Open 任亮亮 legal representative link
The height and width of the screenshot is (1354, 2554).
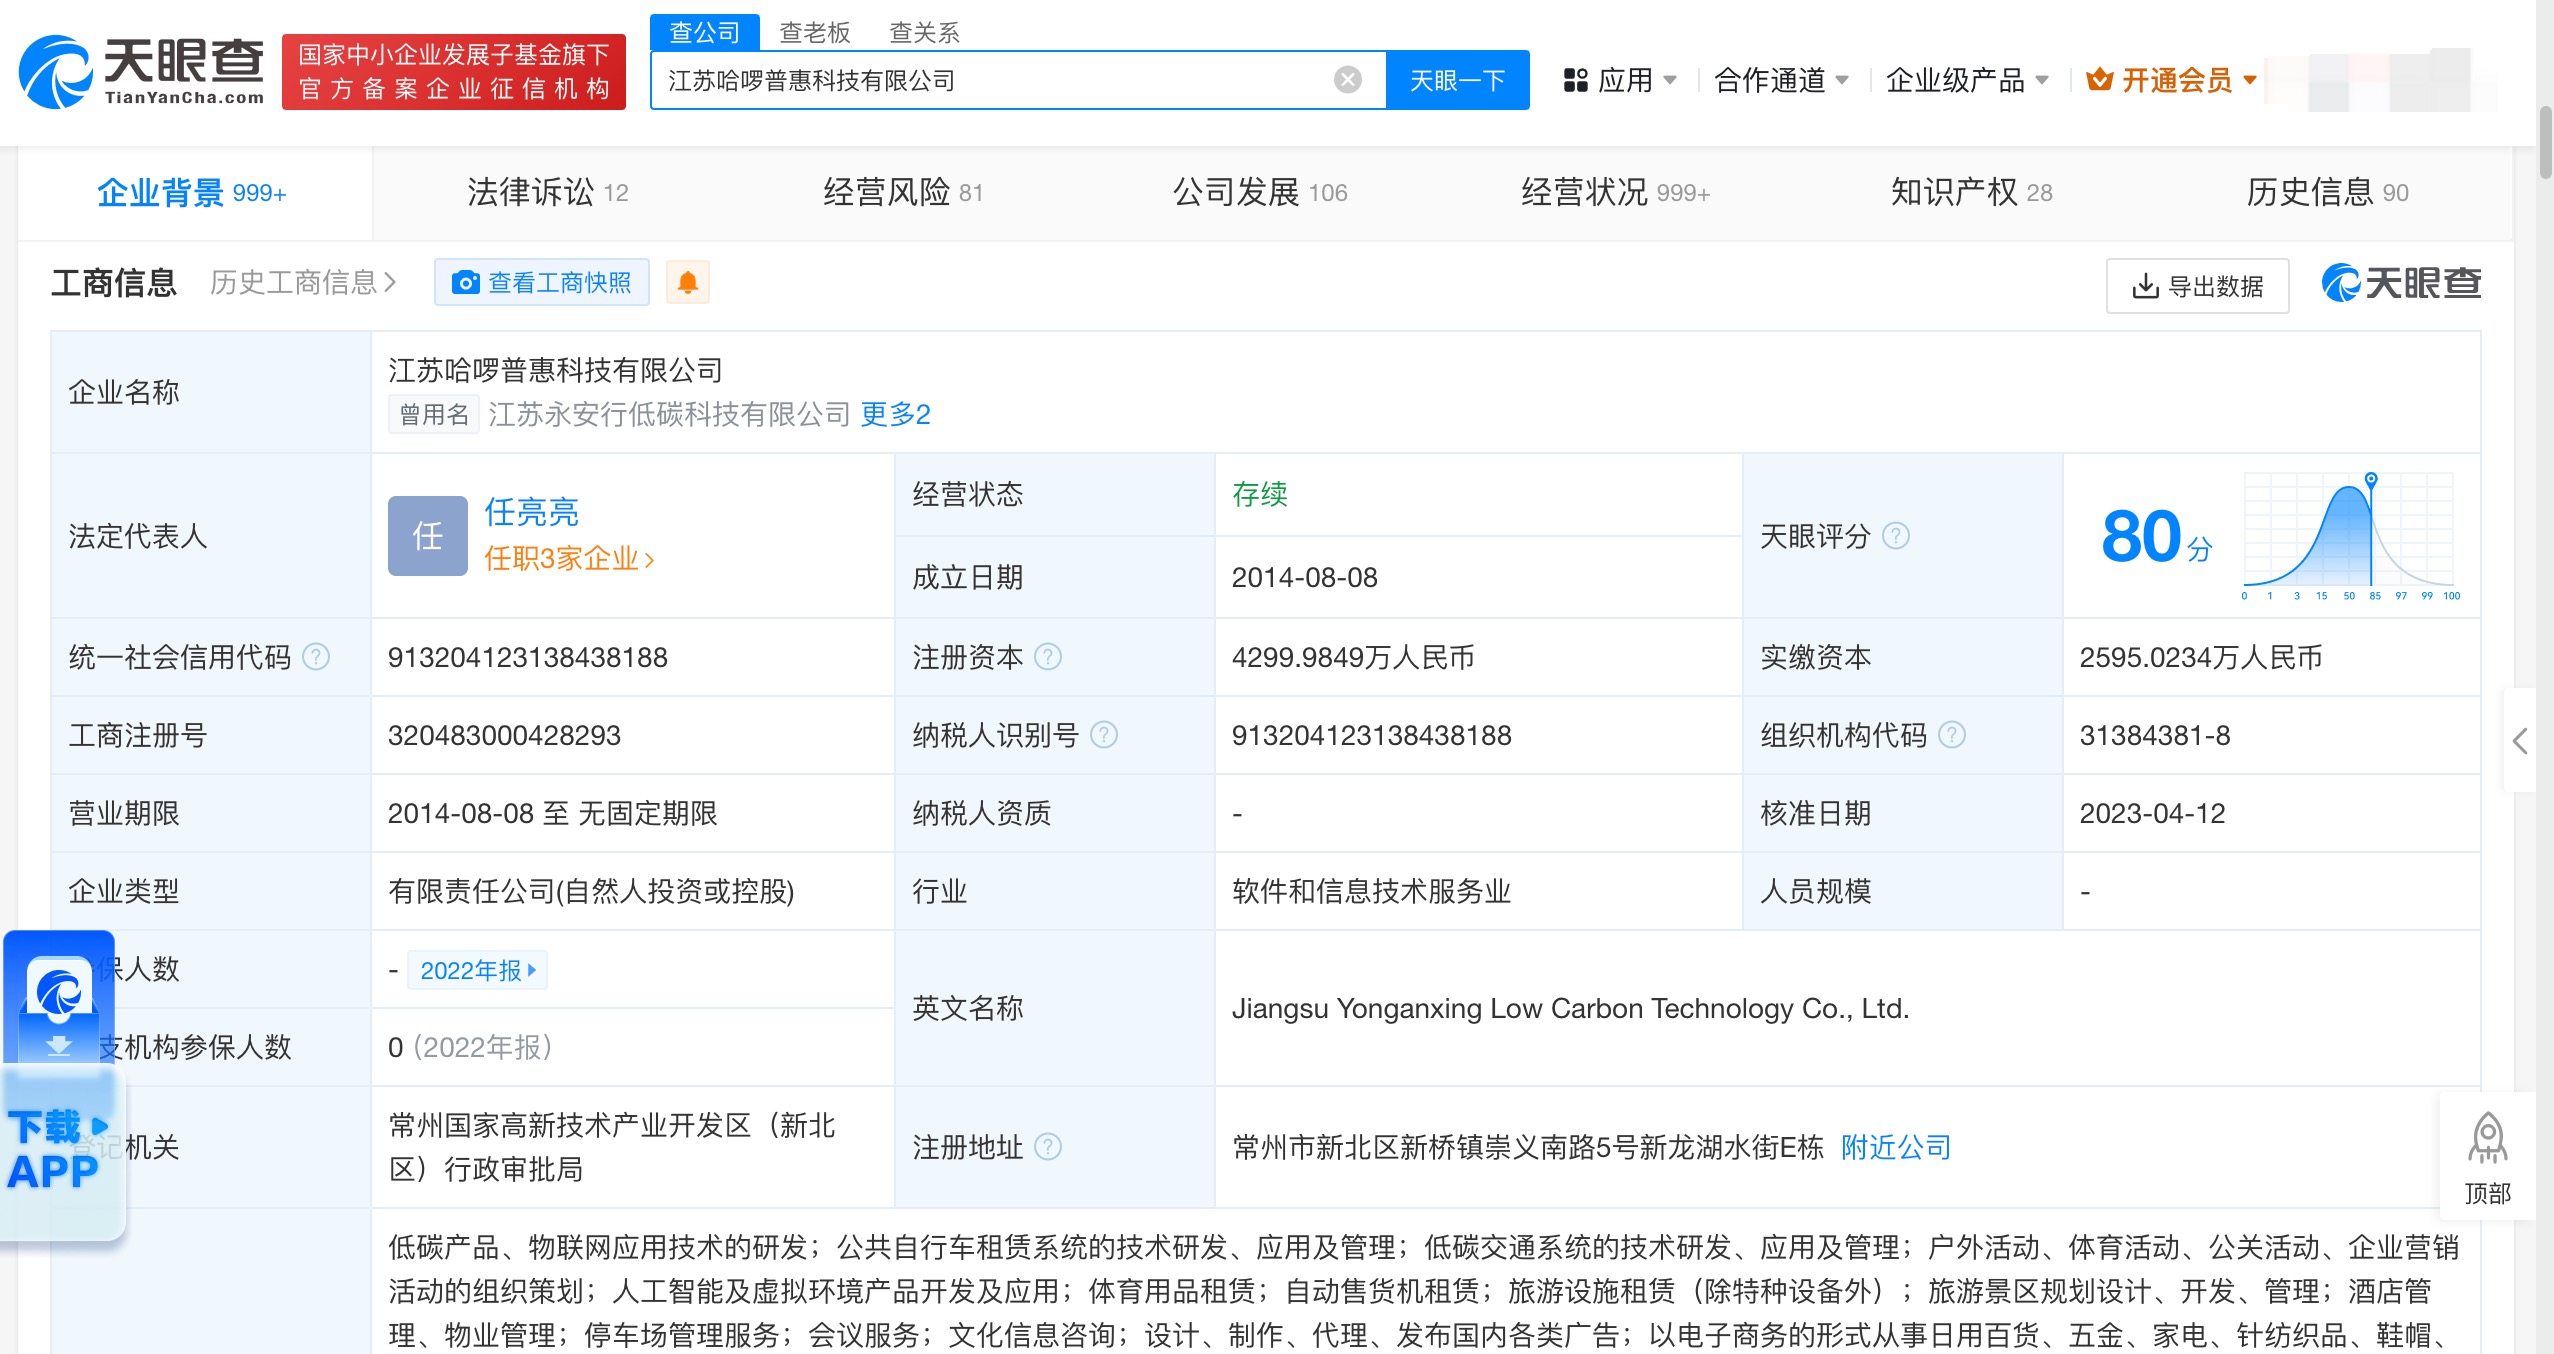(532, 512)
